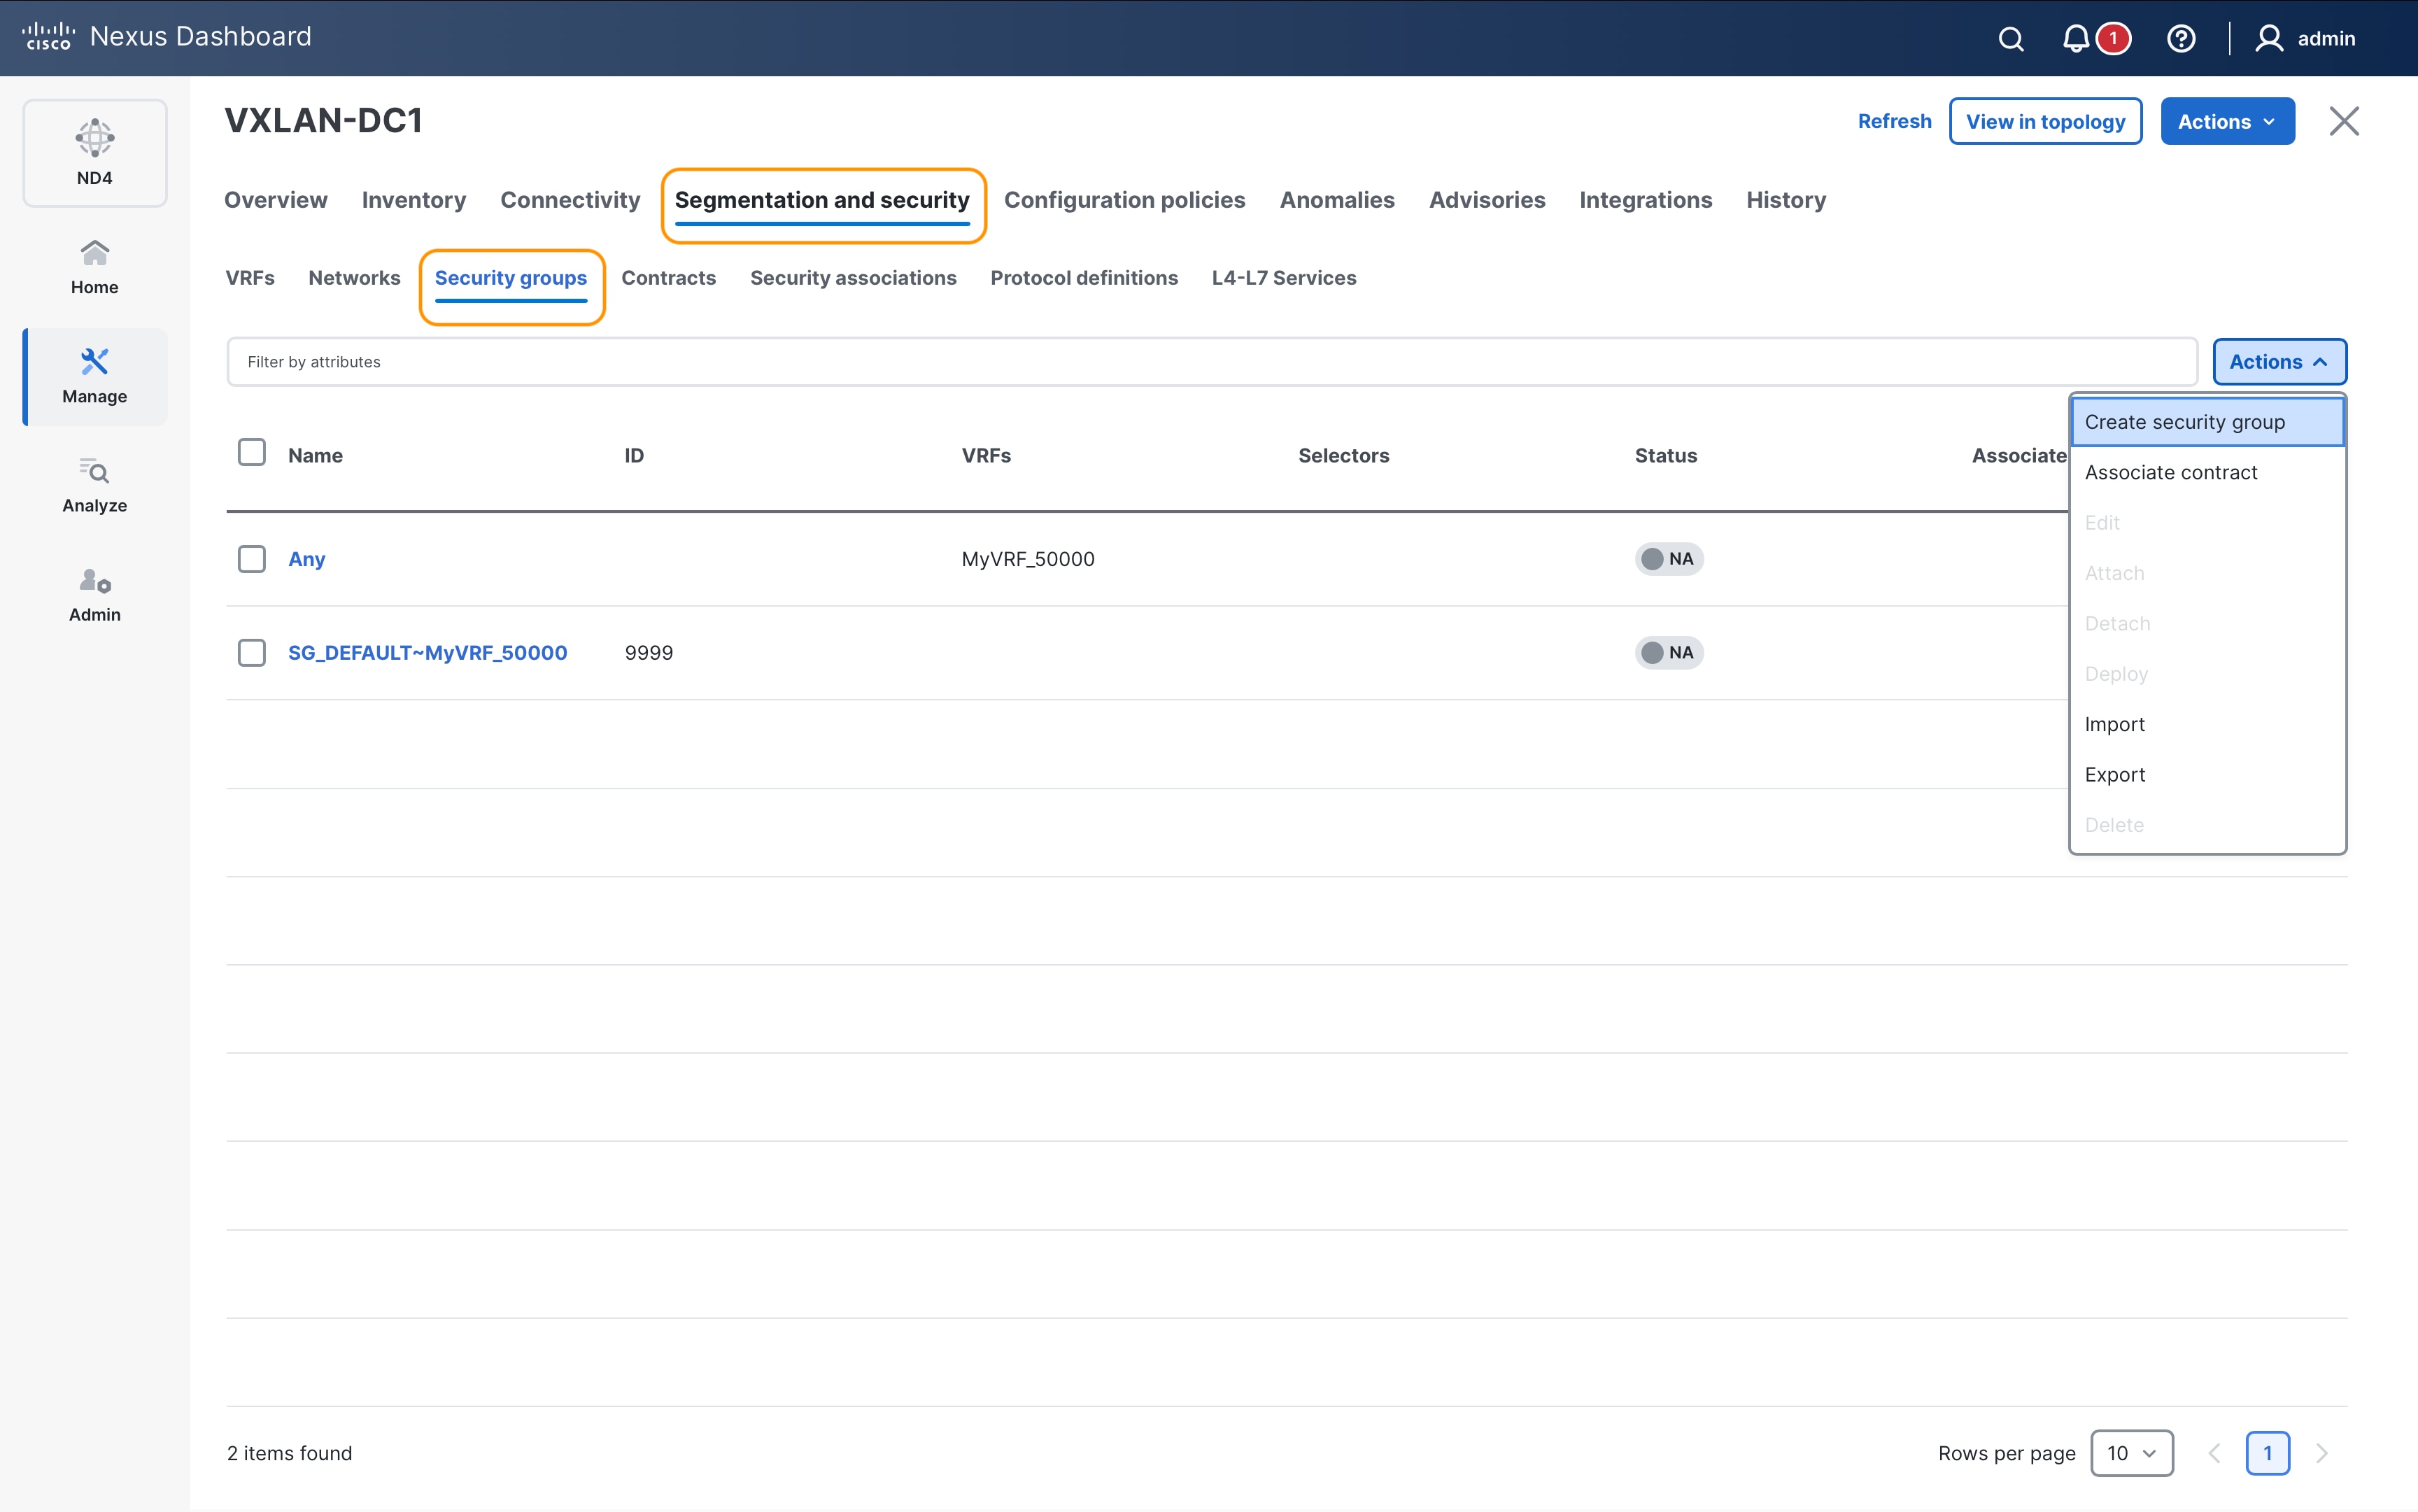2418x1512 pixels.
Task: Select Export in Actions menu
Action: point(2207,774)
